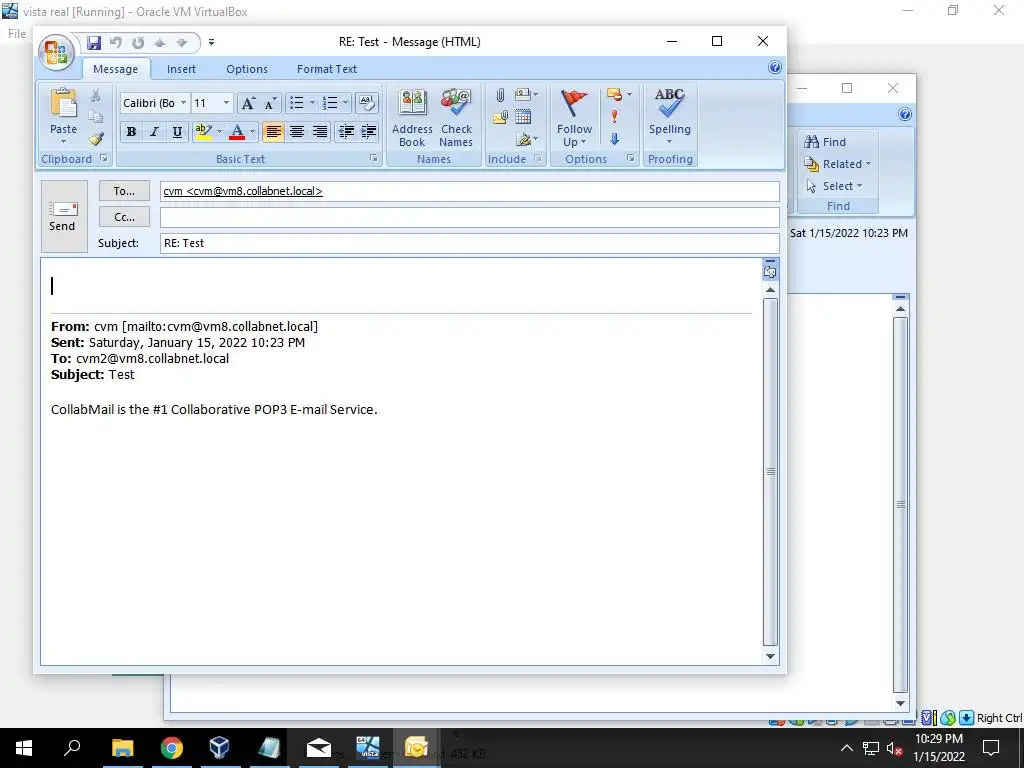Toggle italic formatting
This screenshot has height=768, width=1024.
click(x=154, y=132)
